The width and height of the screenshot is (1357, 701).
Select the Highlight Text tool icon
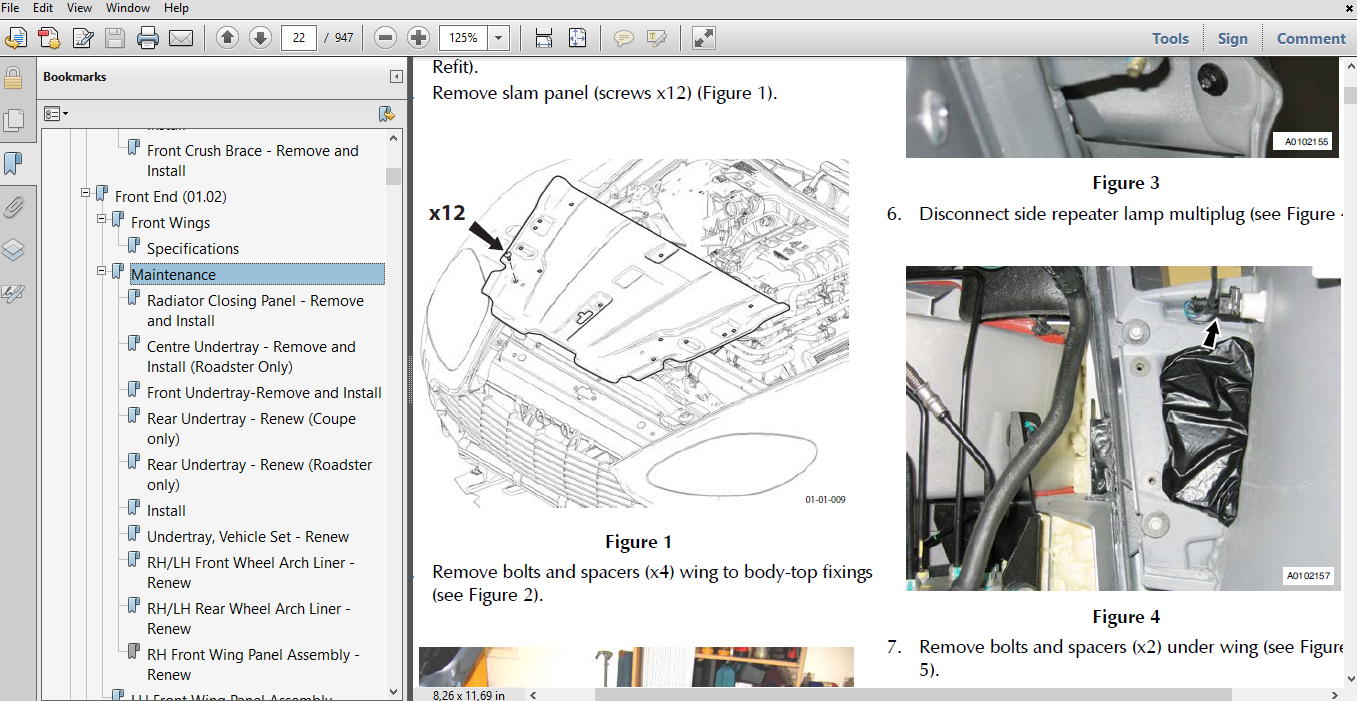tap(656, 37)
